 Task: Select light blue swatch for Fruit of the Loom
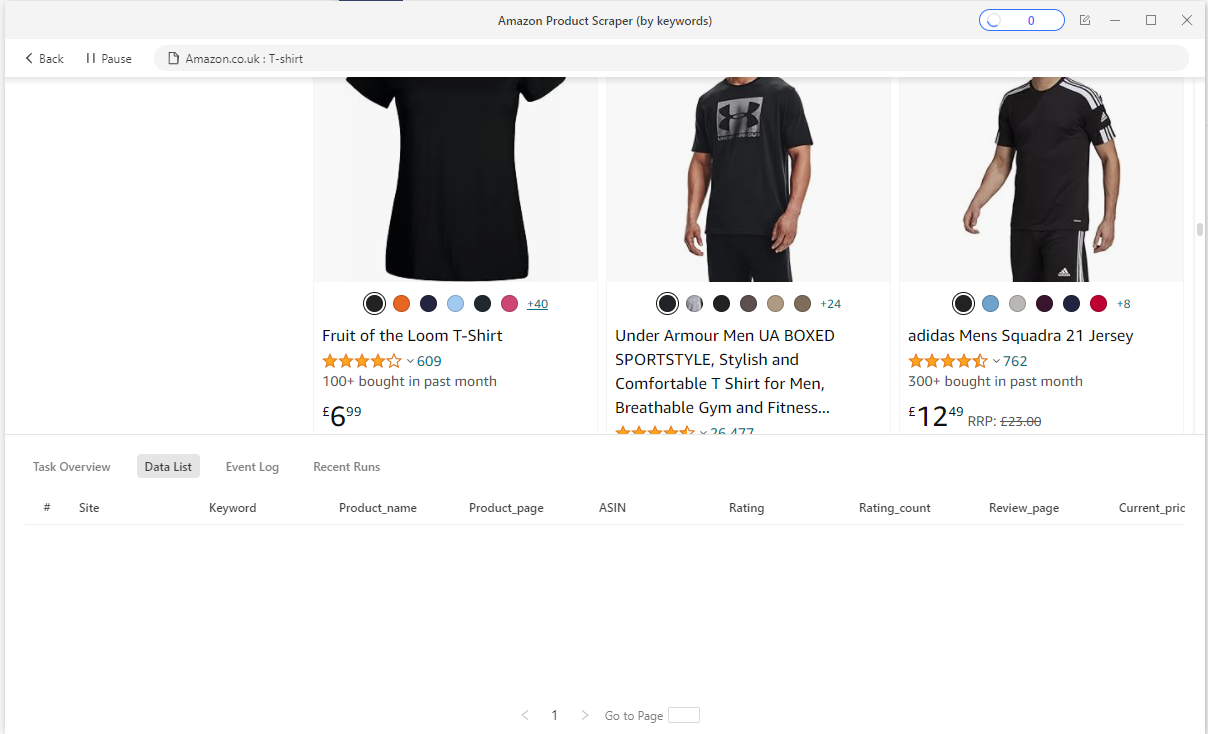click(x=455, y=304)
